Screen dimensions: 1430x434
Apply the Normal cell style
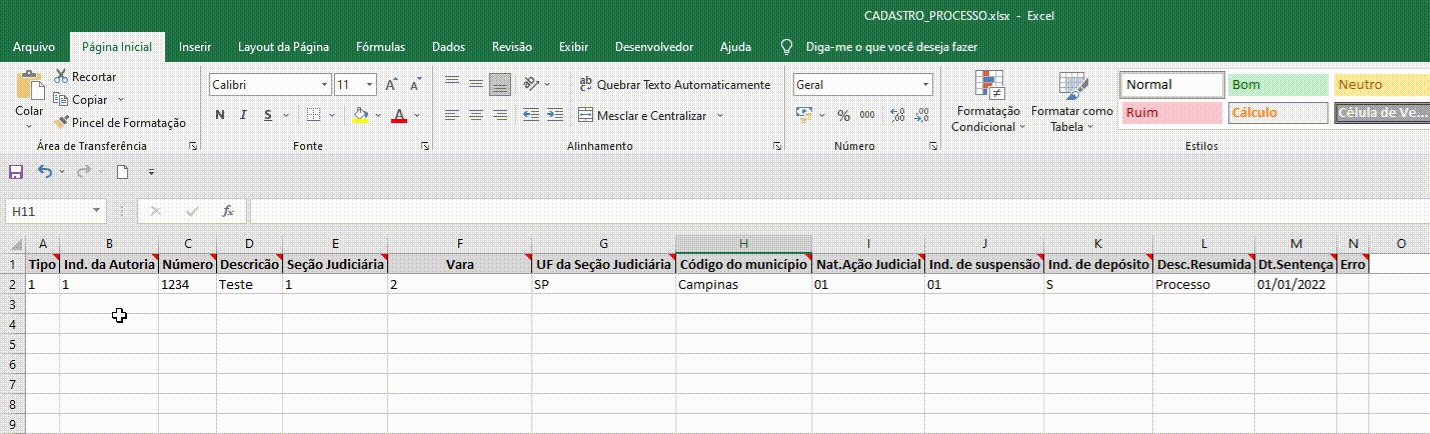[x=1172, y=85]
